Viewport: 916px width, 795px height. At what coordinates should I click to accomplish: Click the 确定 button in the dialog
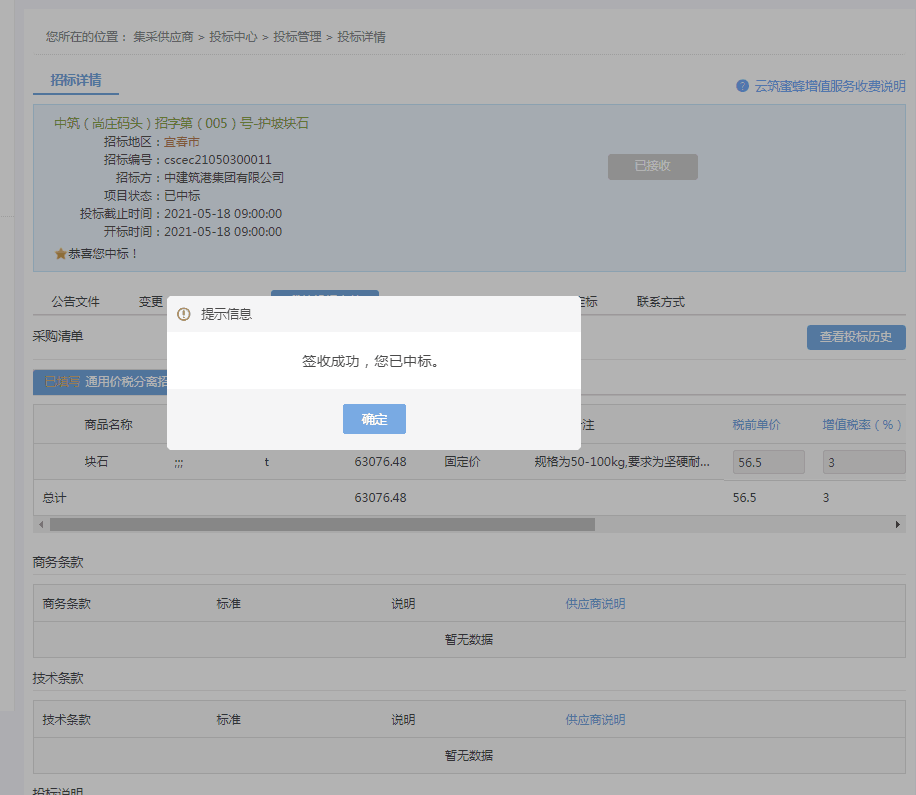tap(374, 419)
